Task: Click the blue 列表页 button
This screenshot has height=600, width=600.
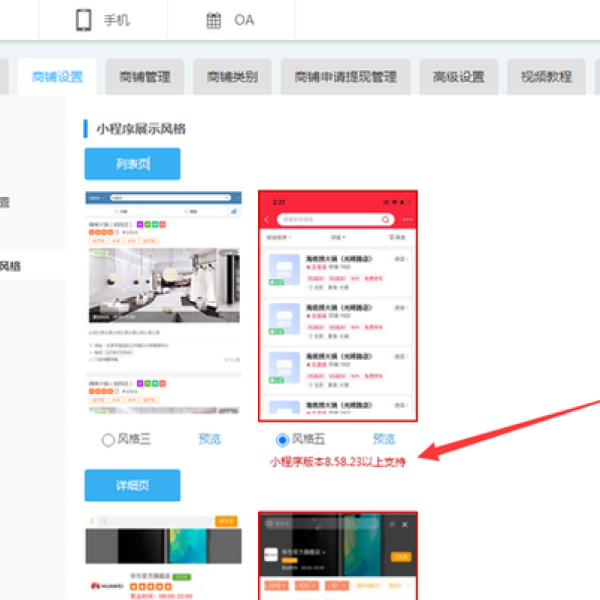Action: [132, 163]
